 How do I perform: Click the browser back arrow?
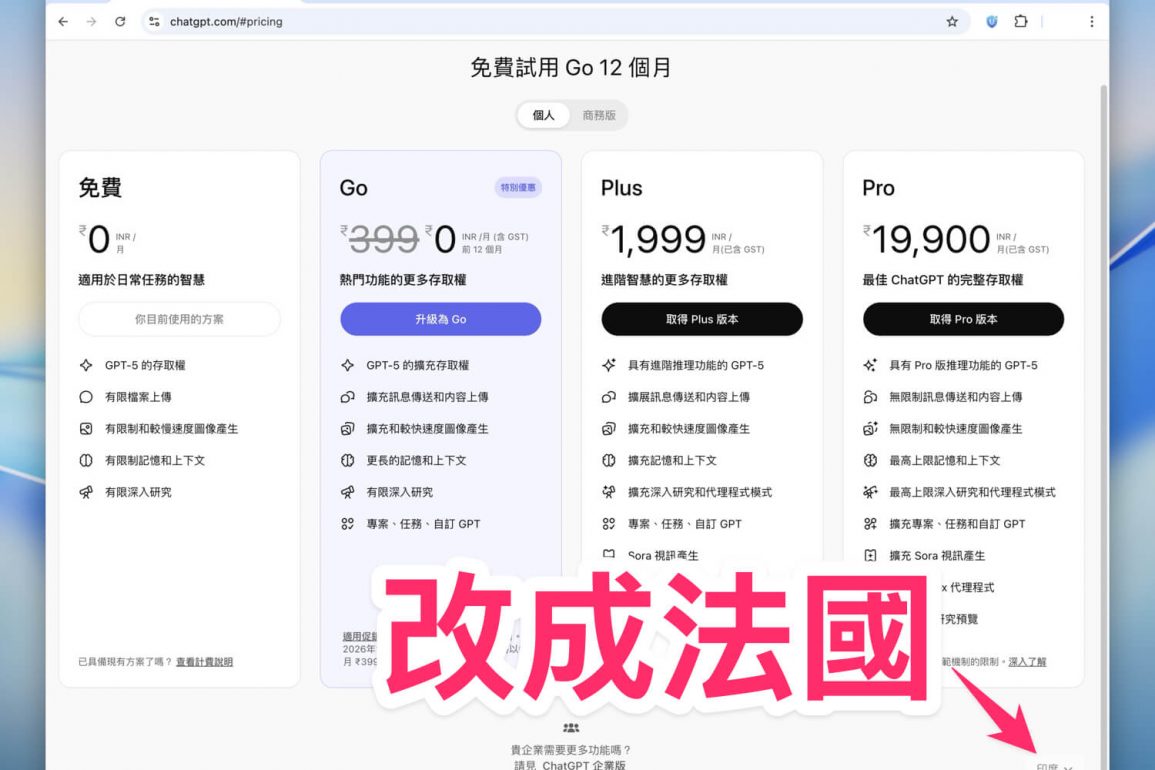[x=63, y=21]
